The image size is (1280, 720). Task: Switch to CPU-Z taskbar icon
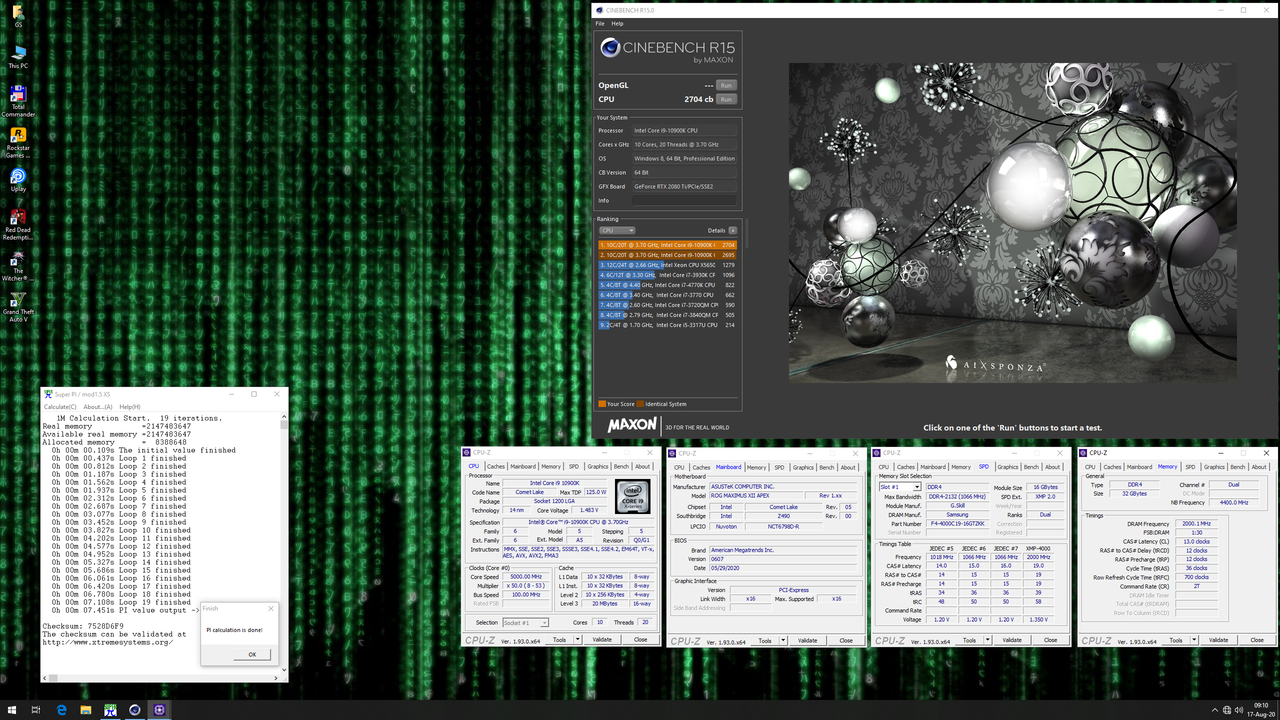point(160,710)
